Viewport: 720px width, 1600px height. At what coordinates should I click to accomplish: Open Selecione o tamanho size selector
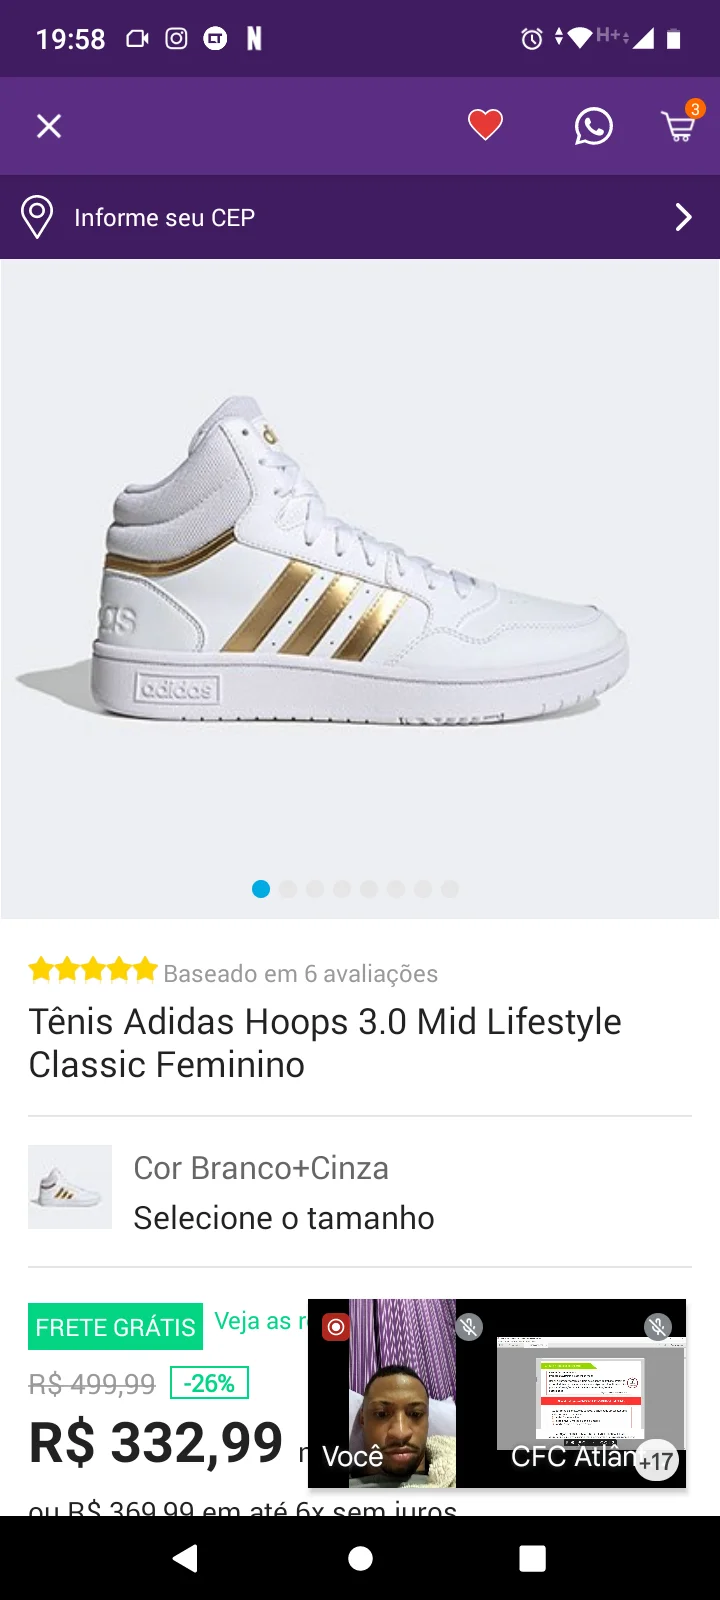click(x=284, y=1218)
